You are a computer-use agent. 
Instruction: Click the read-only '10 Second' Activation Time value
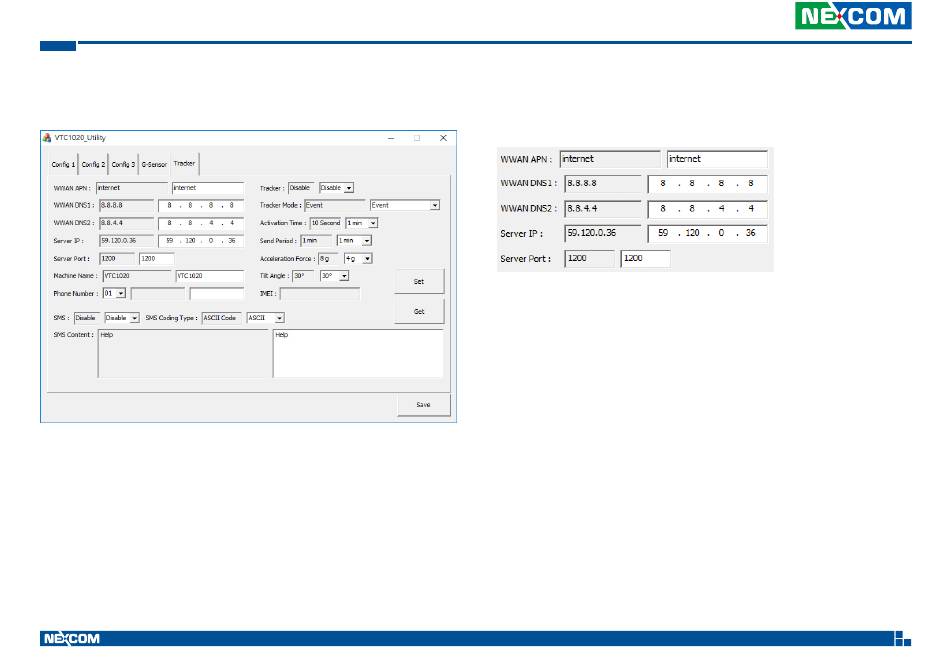pos(326,223)
